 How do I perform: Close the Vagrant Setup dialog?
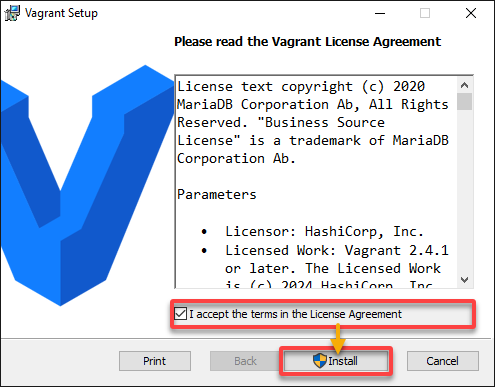coord(471,13)
